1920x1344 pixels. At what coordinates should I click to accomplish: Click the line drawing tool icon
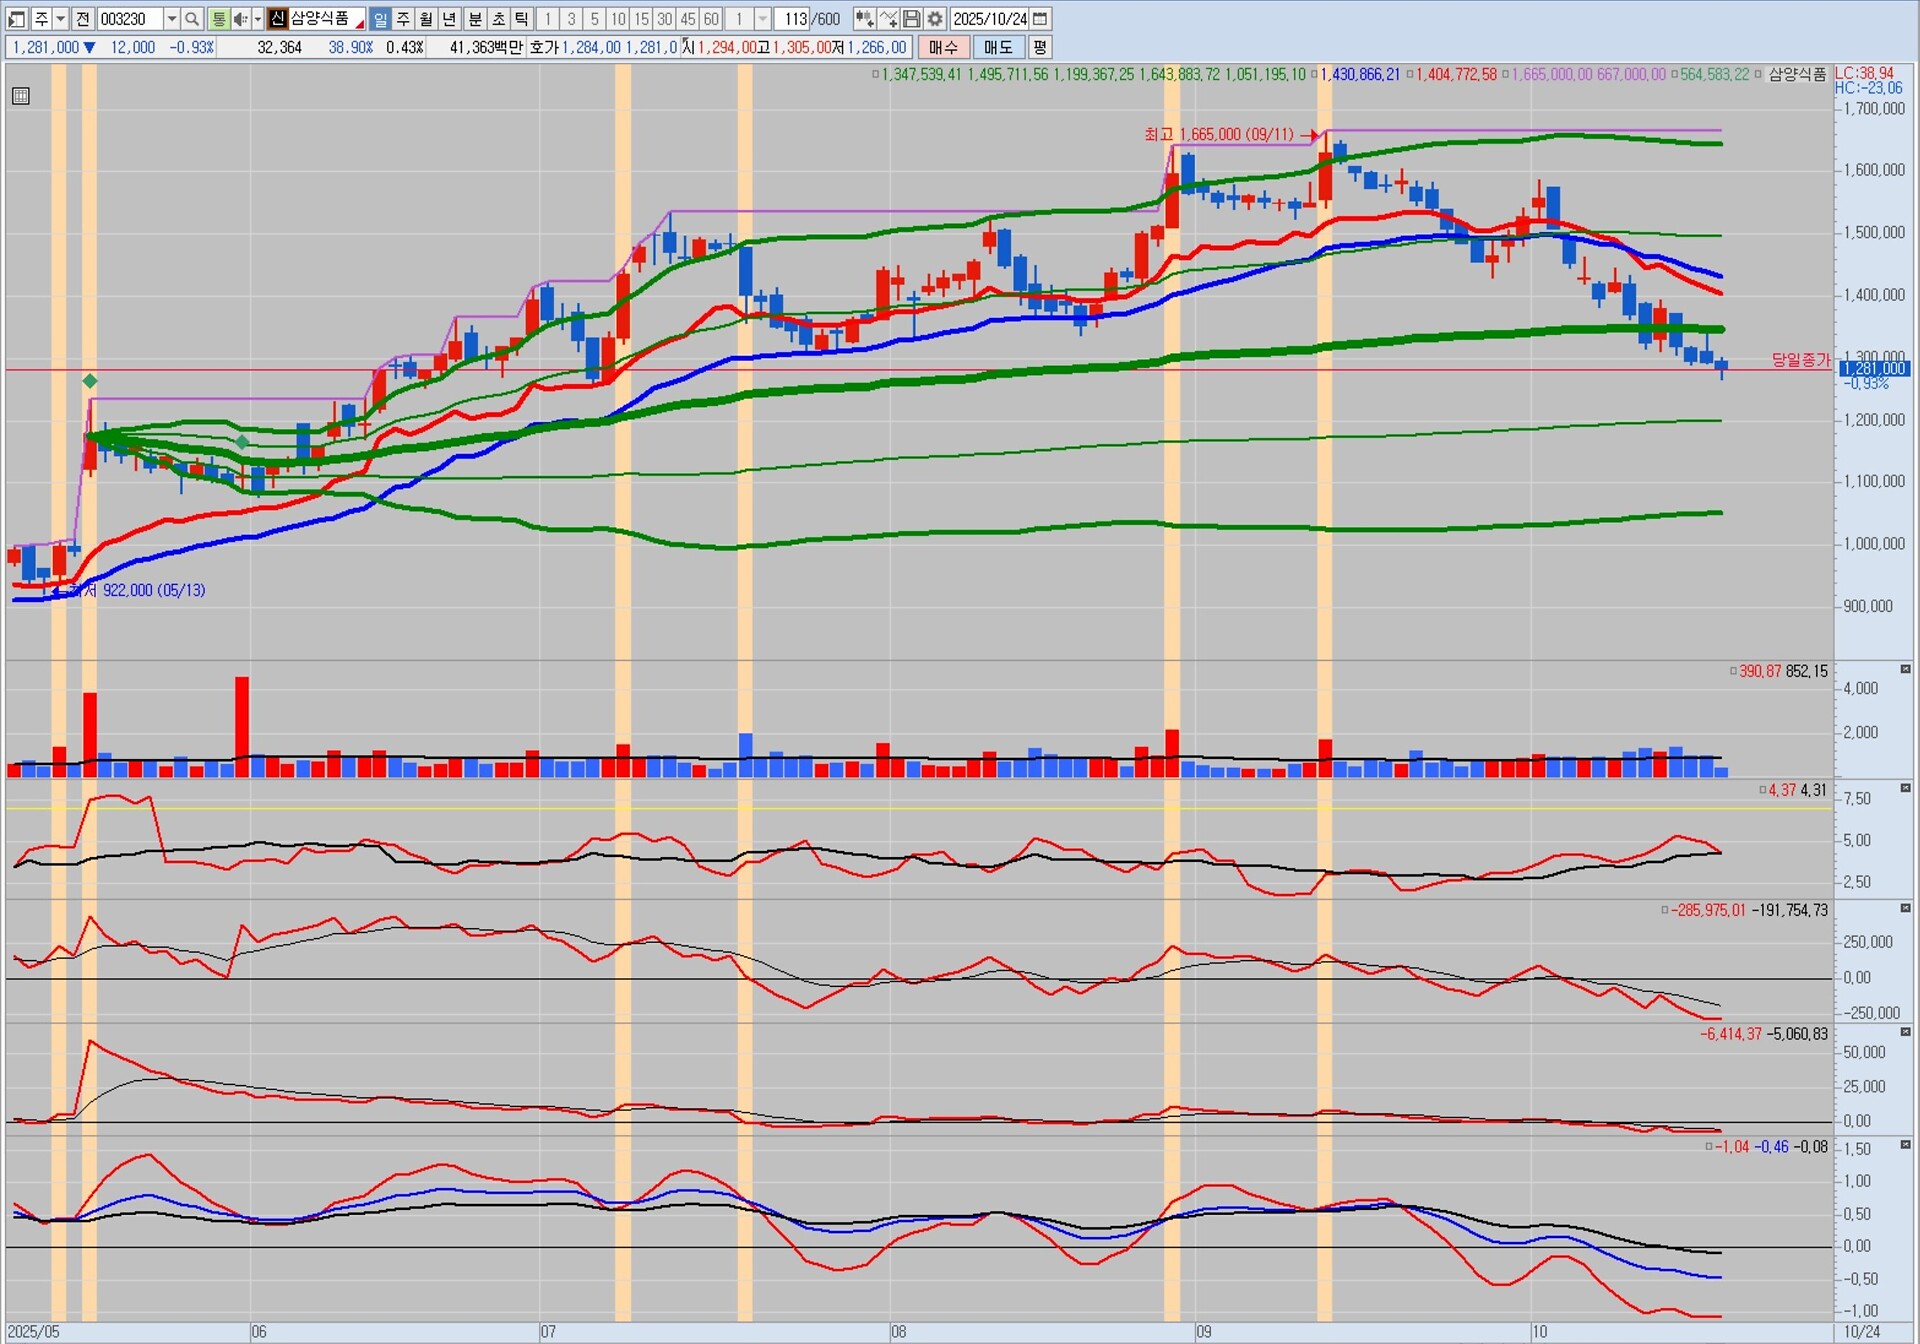pos(888,19)
